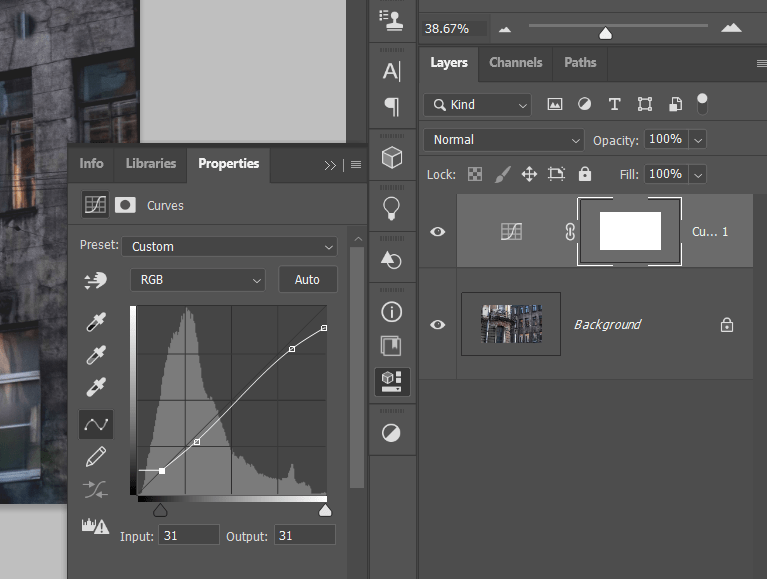This screenshot has width=767, height=579.
Task: Select the Curves 1 layer mask thumbnail
Action: pyautogui.click(x=630, y=231)
